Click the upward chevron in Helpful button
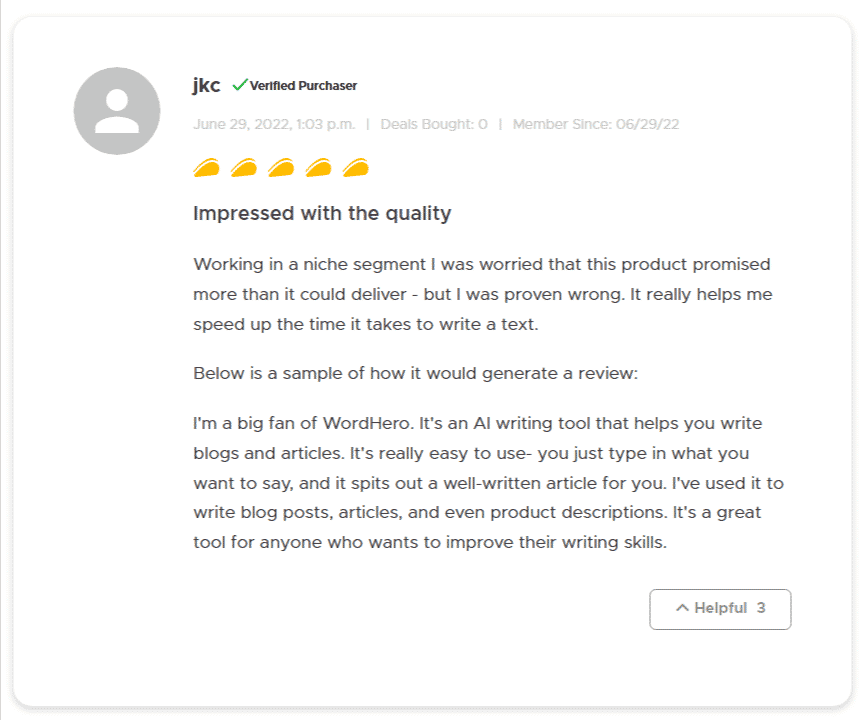The image size is (866, 720). click(x=682, y=608)
